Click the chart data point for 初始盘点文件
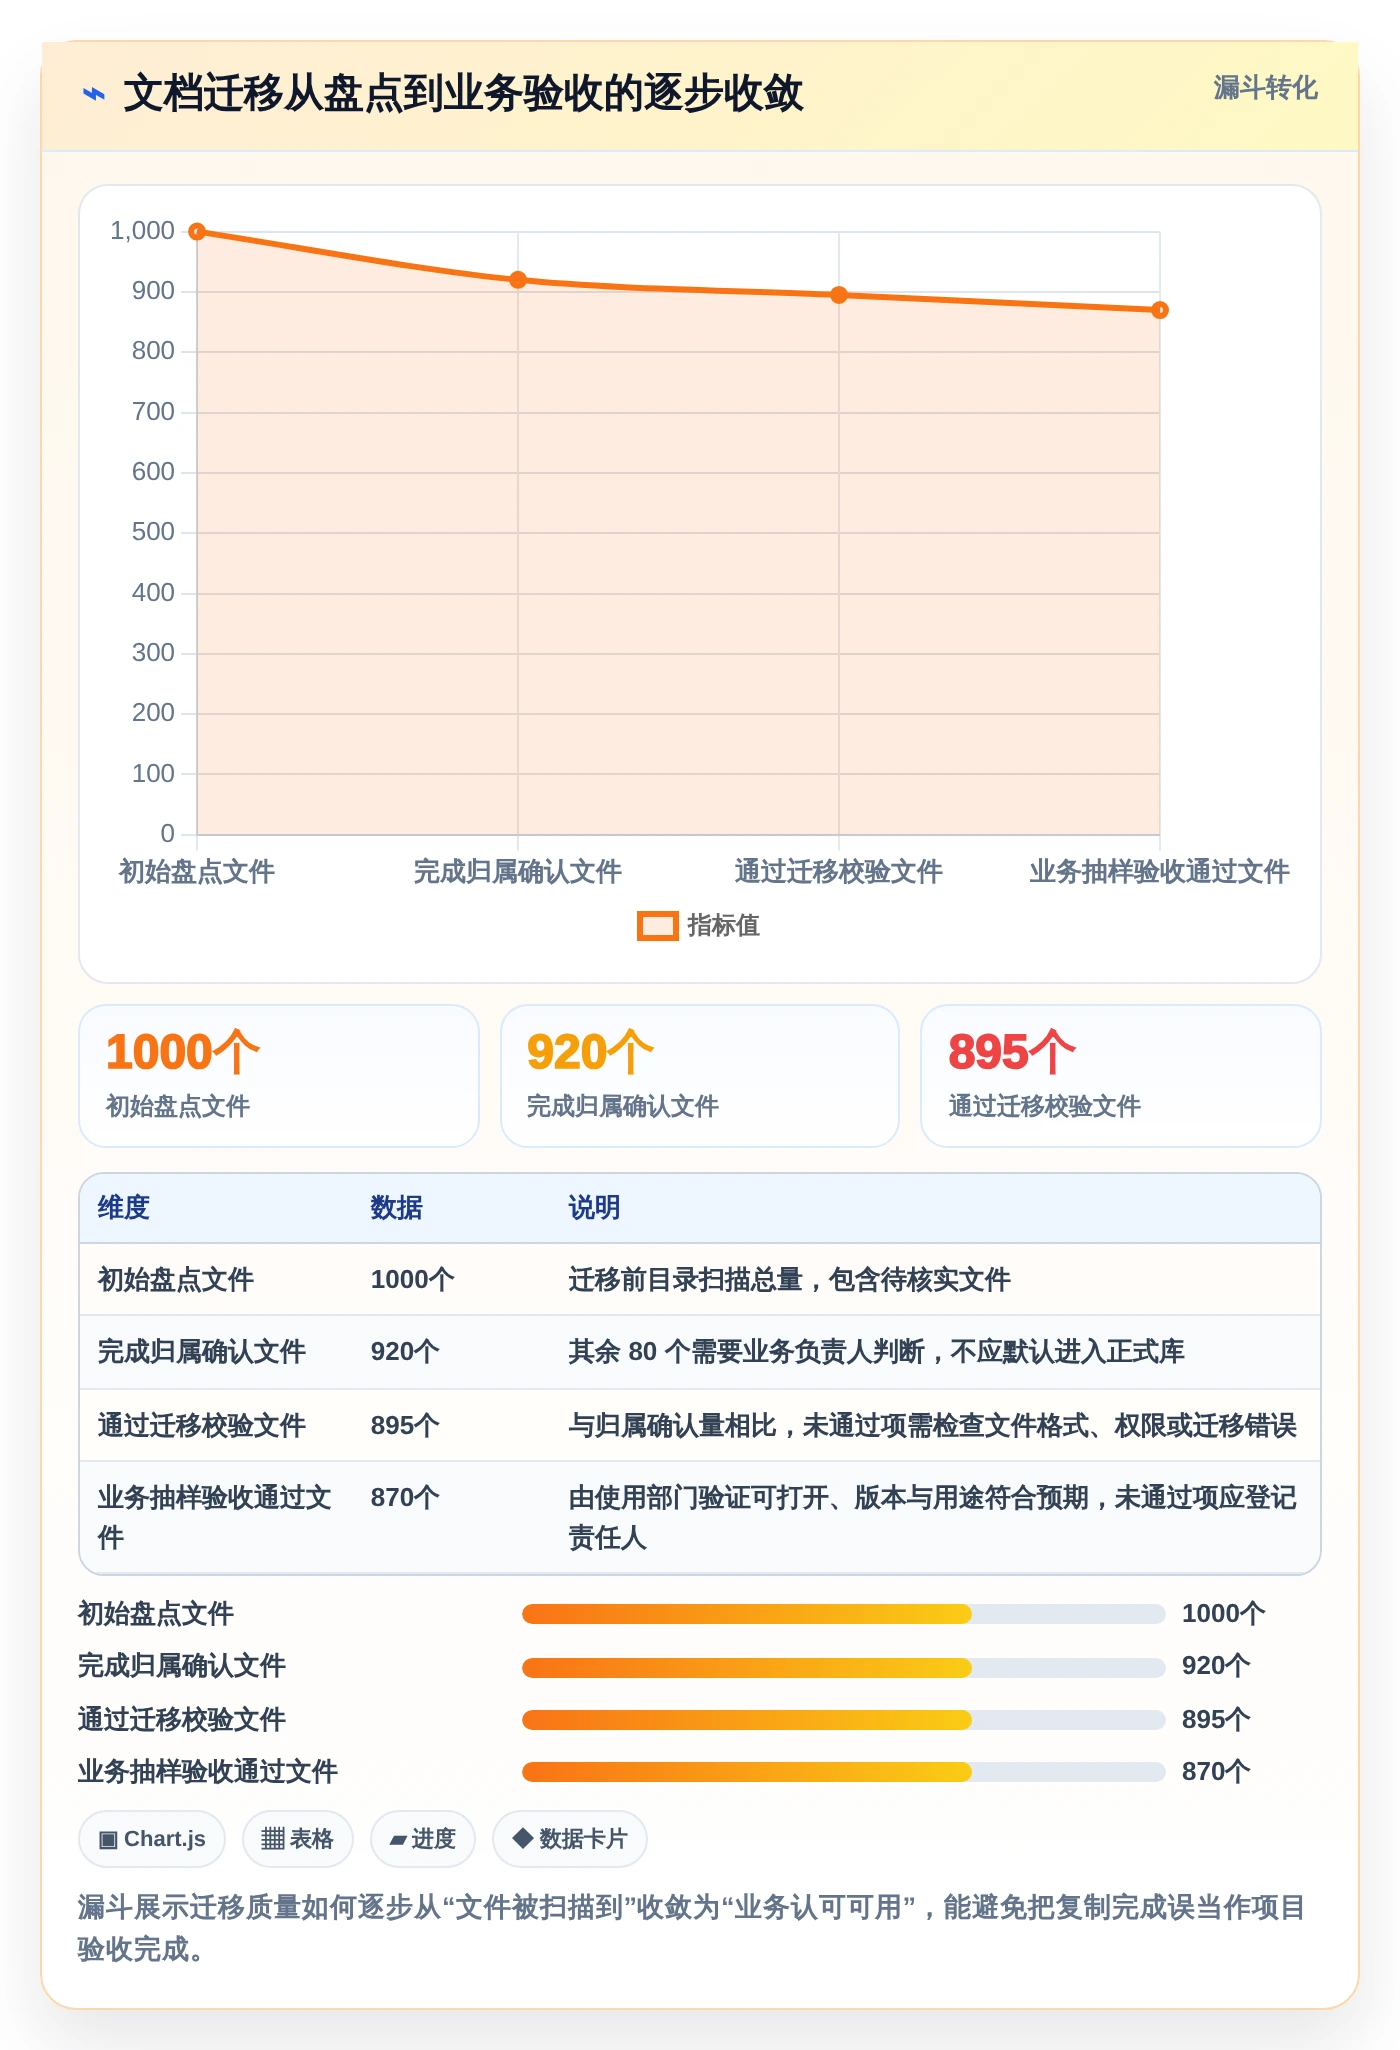The height and width of the screenshot is (2050, 1400). pyautogui.click(x=197, y=232)
